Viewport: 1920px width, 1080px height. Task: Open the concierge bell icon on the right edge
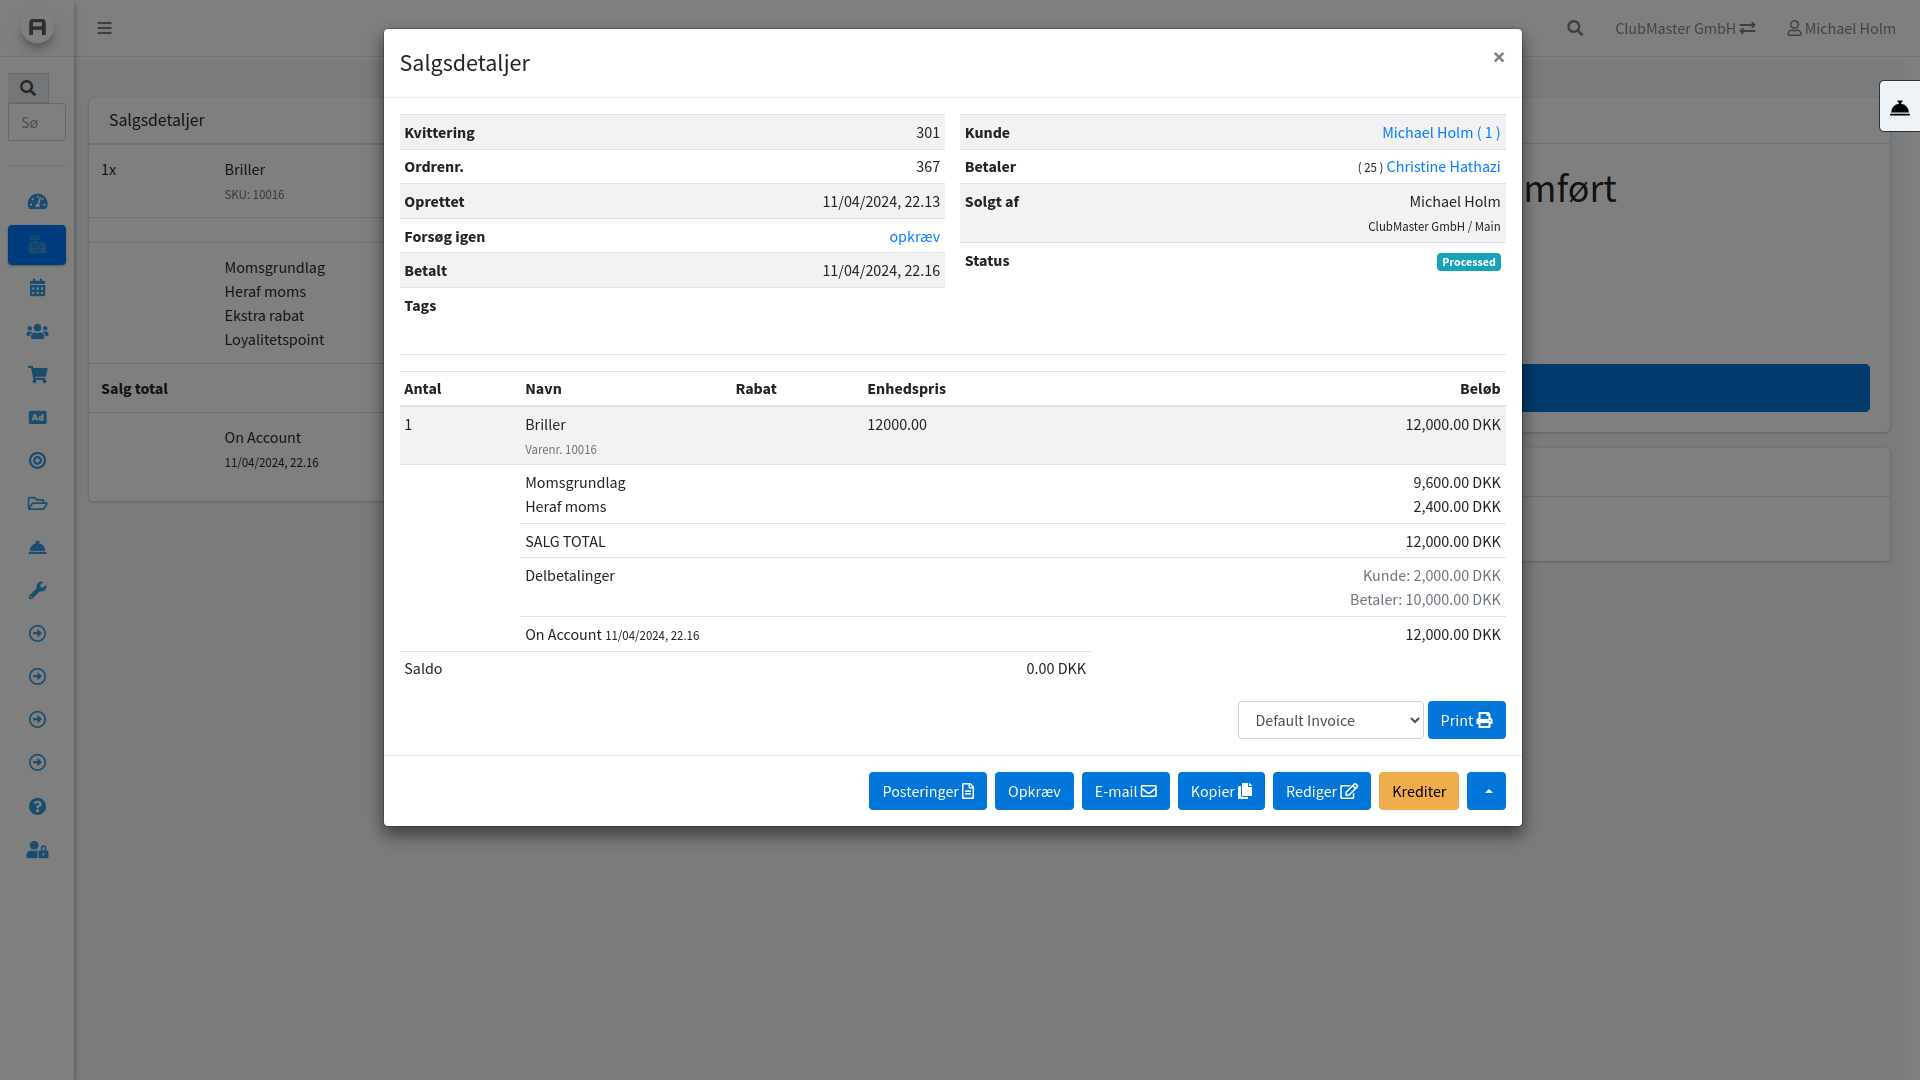(x=1899, y=107)
